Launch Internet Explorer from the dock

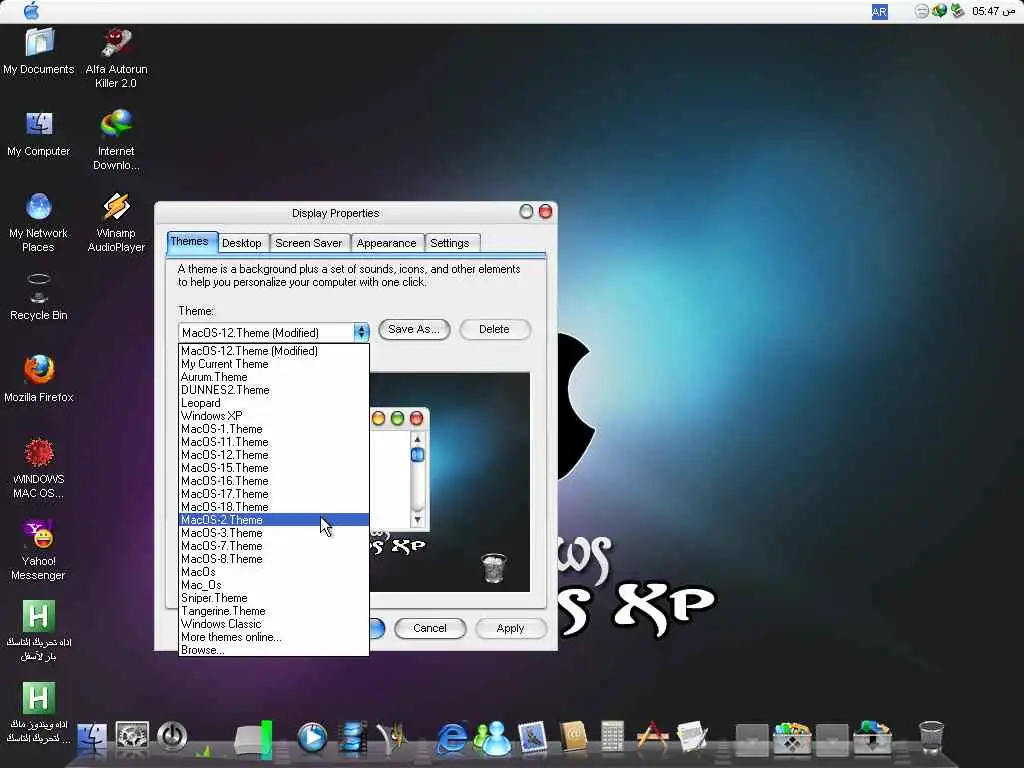pyautogui.click(x=451, y=739)
